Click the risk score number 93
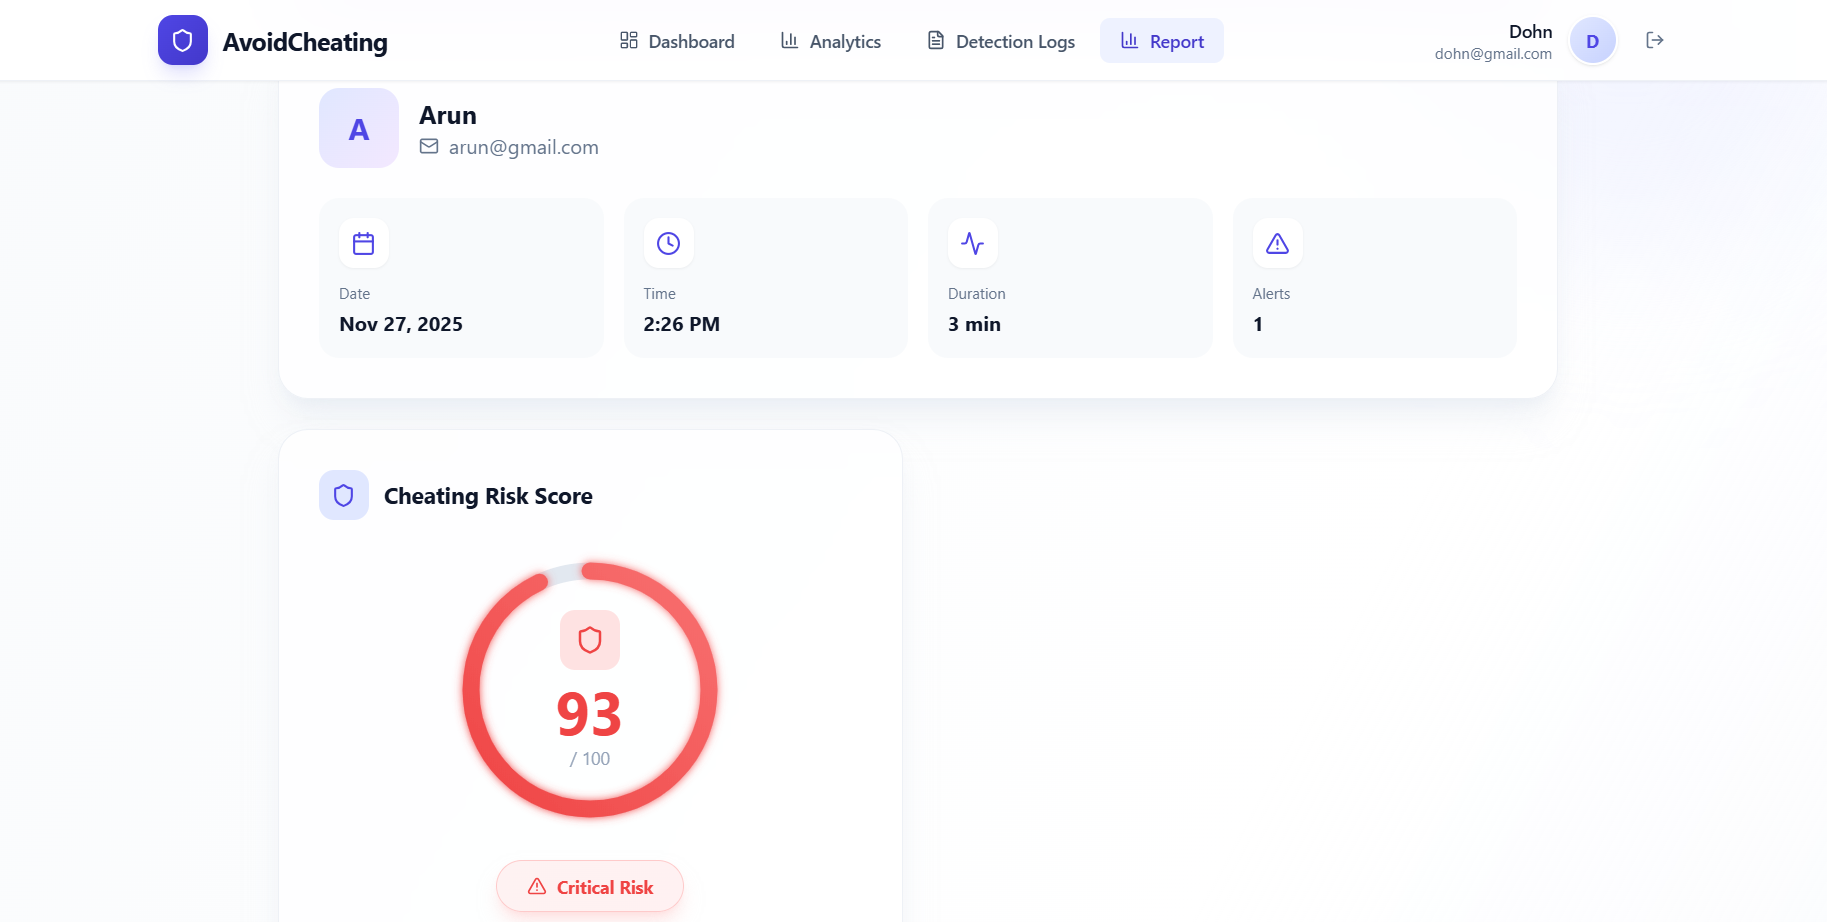1827x922 pixels. pos(590,714)
